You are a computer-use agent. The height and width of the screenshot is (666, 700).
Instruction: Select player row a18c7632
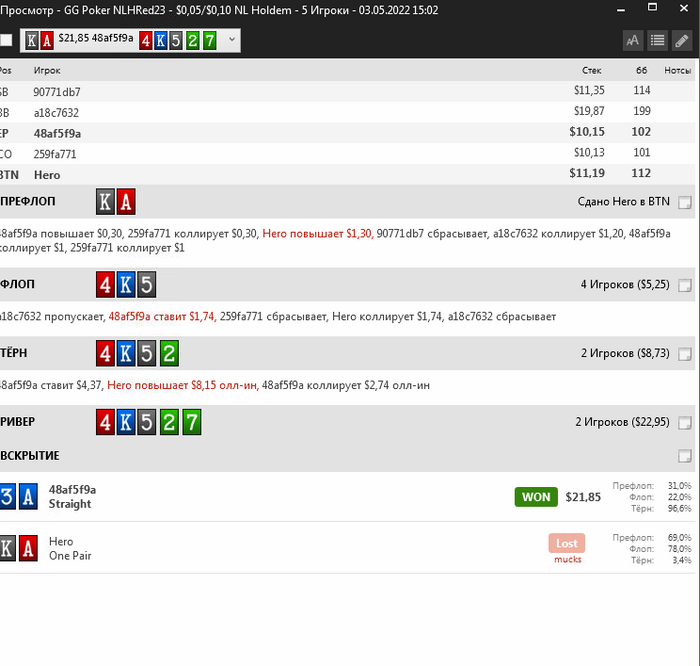[347, 112]
